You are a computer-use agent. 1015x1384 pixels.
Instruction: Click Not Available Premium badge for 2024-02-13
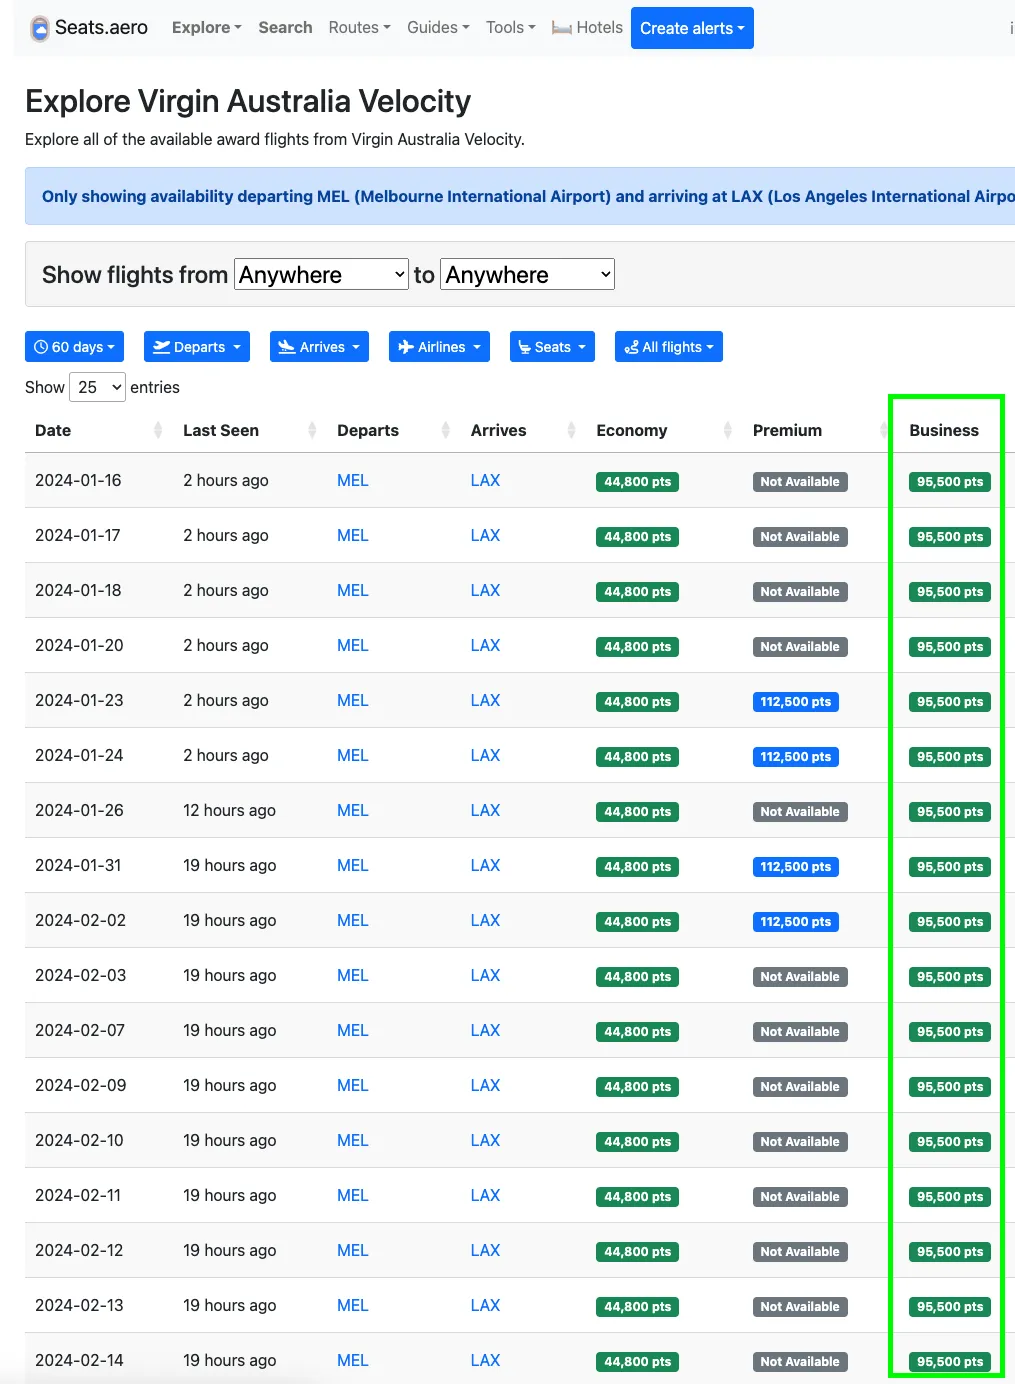point(800,1307)
